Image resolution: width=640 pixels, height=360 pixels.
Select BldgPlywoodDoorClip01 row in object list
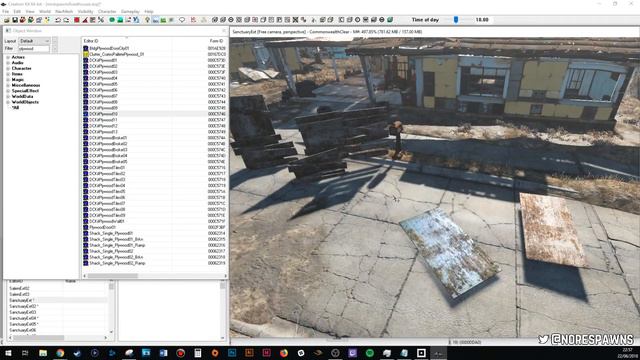point(109,48)
